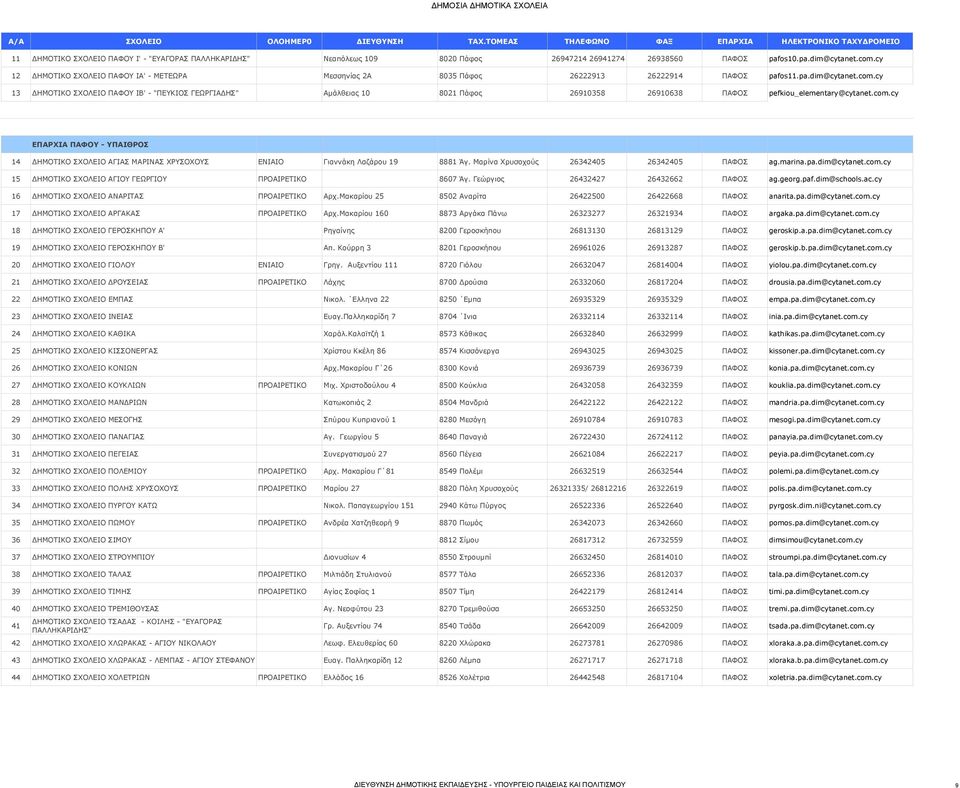Click phone number 26442548
This screenshot has width=960, height=788.
click(587, 677)
